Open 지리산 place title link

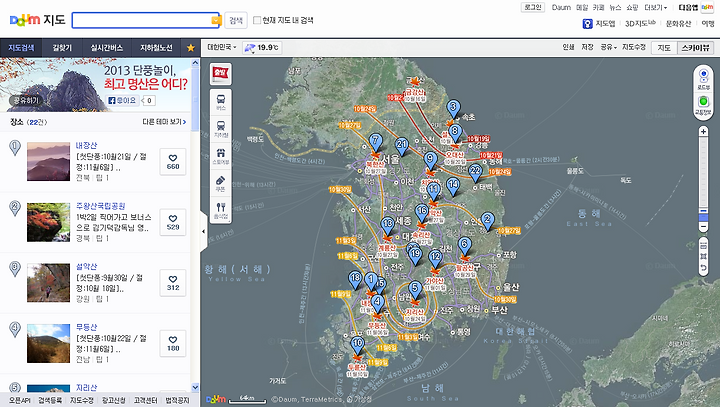pyautogui.click(x=86, y=388)
